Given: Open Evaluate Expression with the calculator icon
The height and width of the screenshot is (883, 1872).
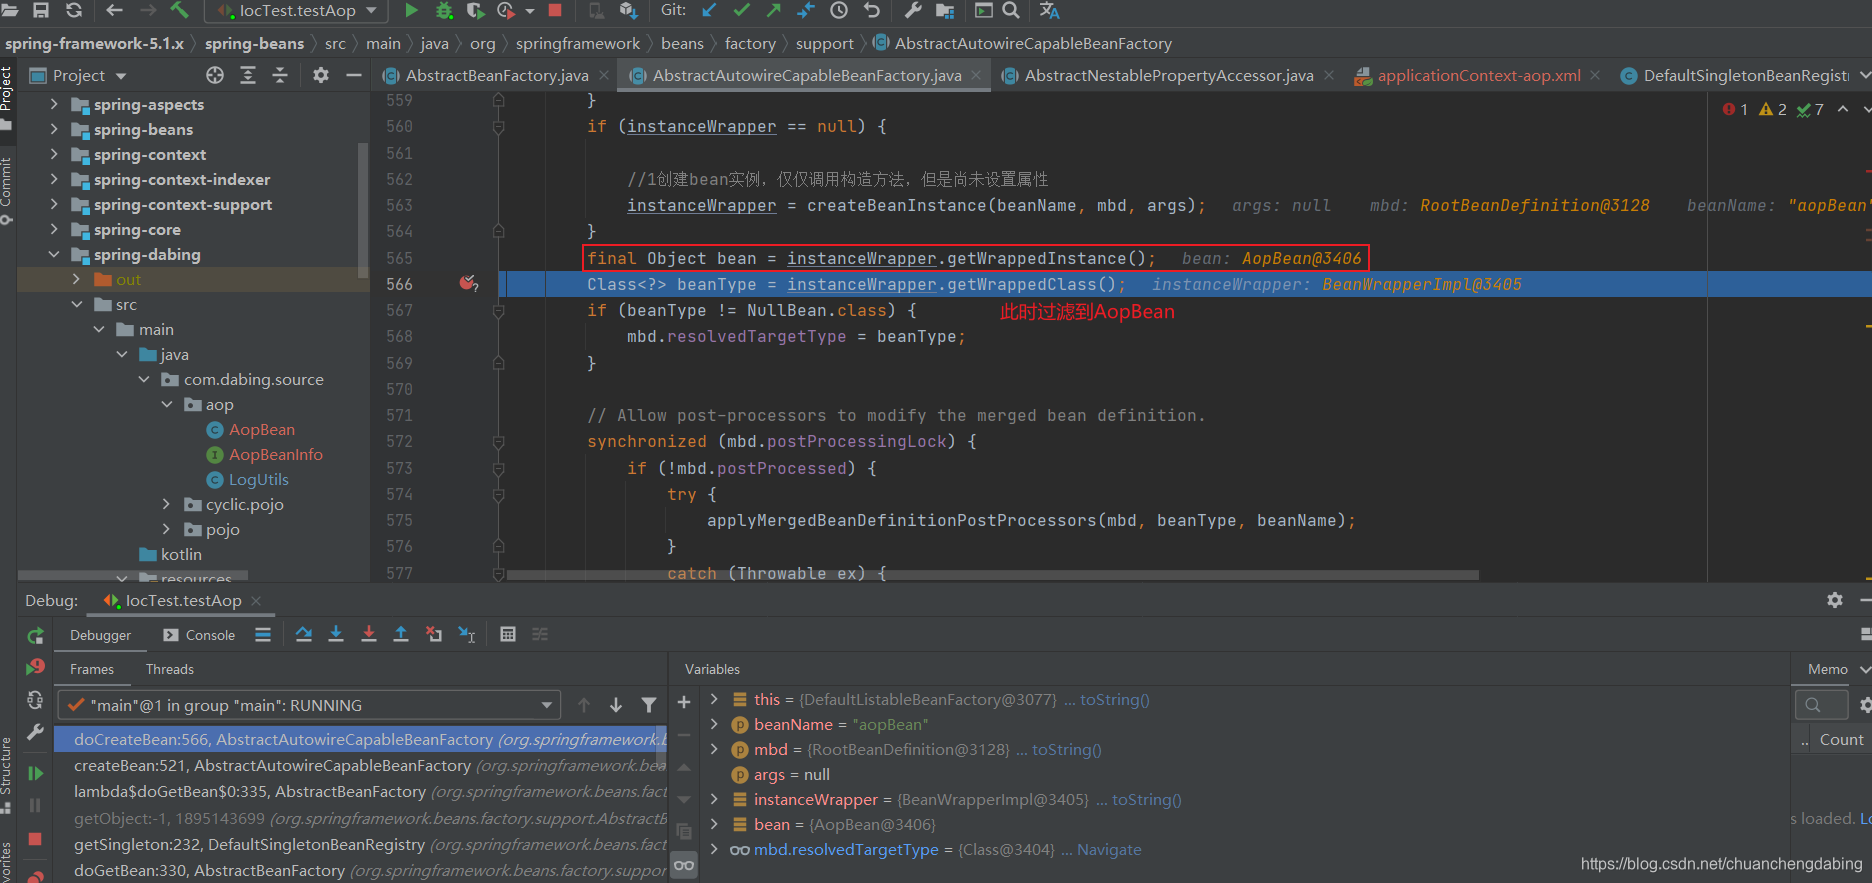Looking at the screenshot, I should [508, 634].
